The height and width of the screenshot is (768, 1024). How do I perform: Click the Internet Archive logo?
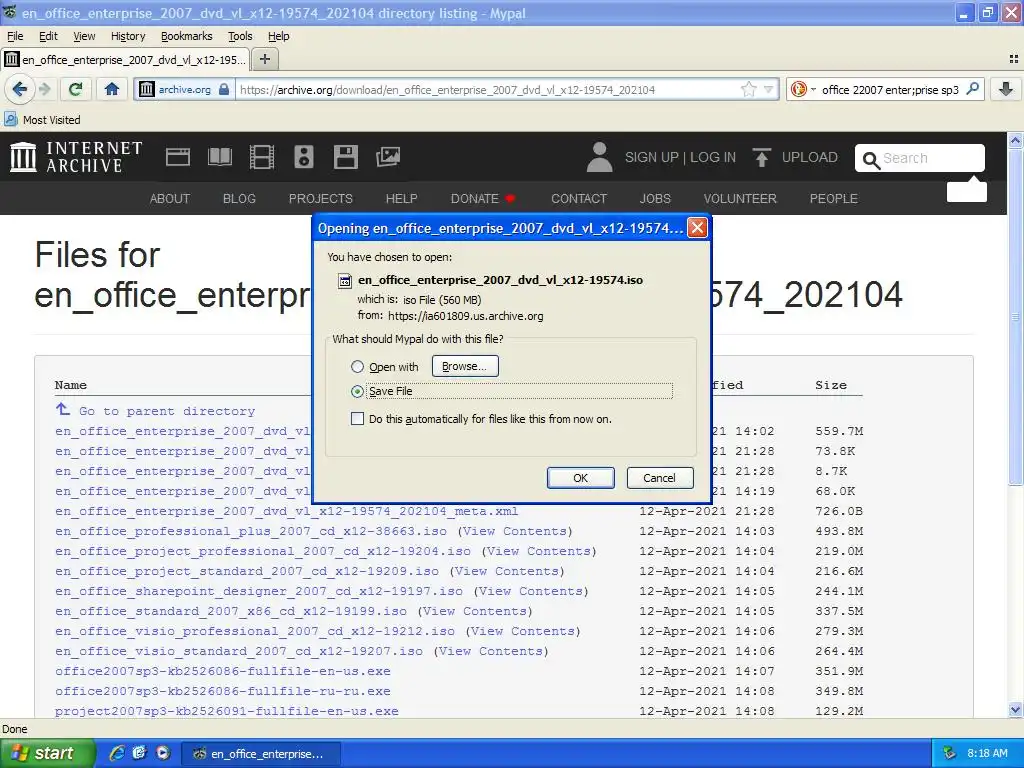click(76, 157)
